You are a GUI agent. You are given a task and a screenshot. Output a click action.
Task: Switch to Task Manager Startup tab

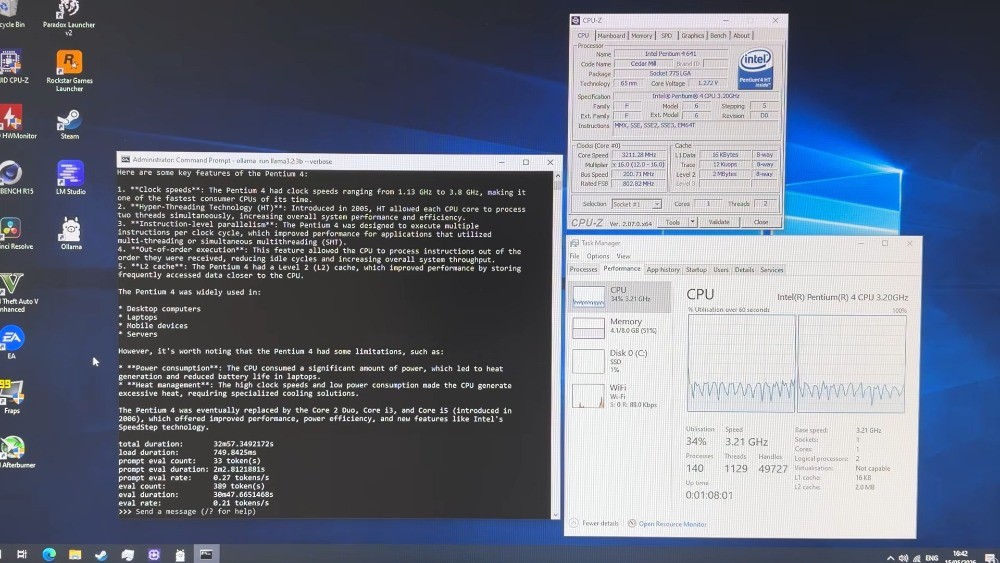pyautogui.click(x=696, y=270)
